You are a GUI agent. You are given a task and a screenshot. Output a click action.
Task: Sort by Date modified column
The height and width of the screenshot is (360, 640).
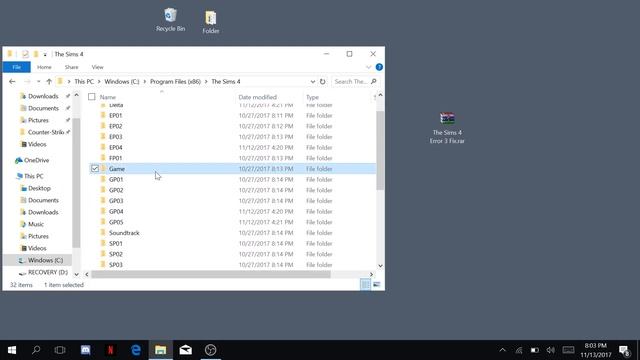tap(258, 97)
